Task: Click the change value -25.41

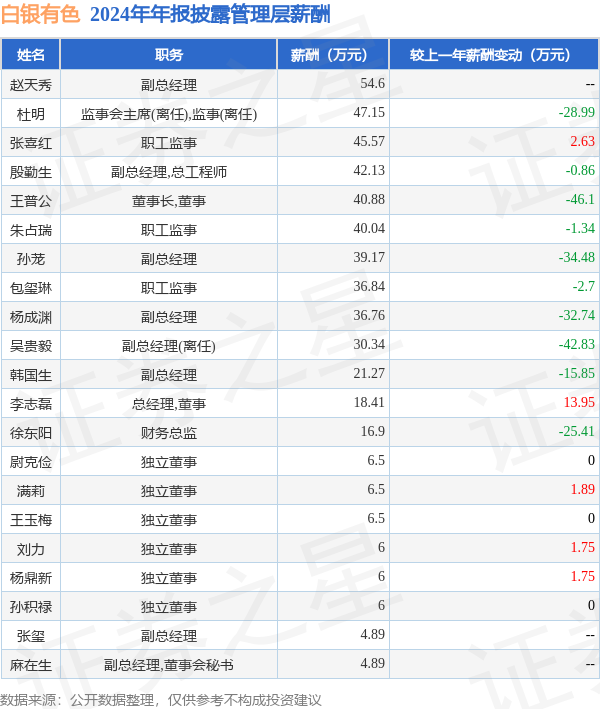Action: pos(576,431)
